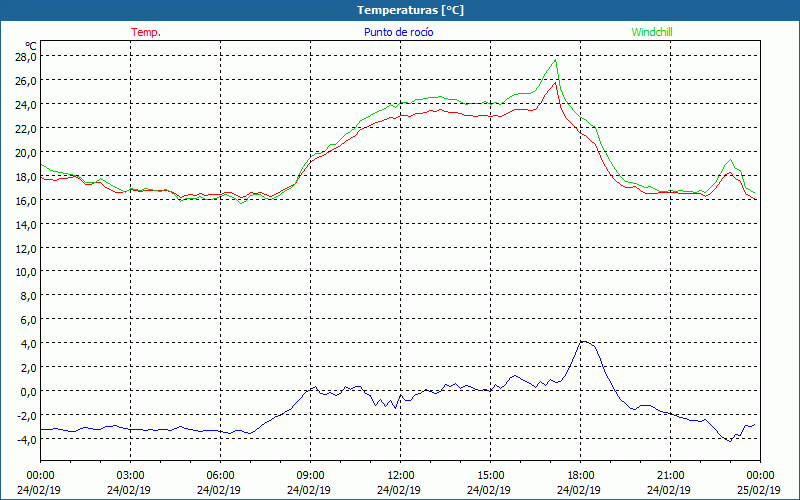Click the 6,0 y-axis value
800x500 pixels.
[x=28, y=319]
